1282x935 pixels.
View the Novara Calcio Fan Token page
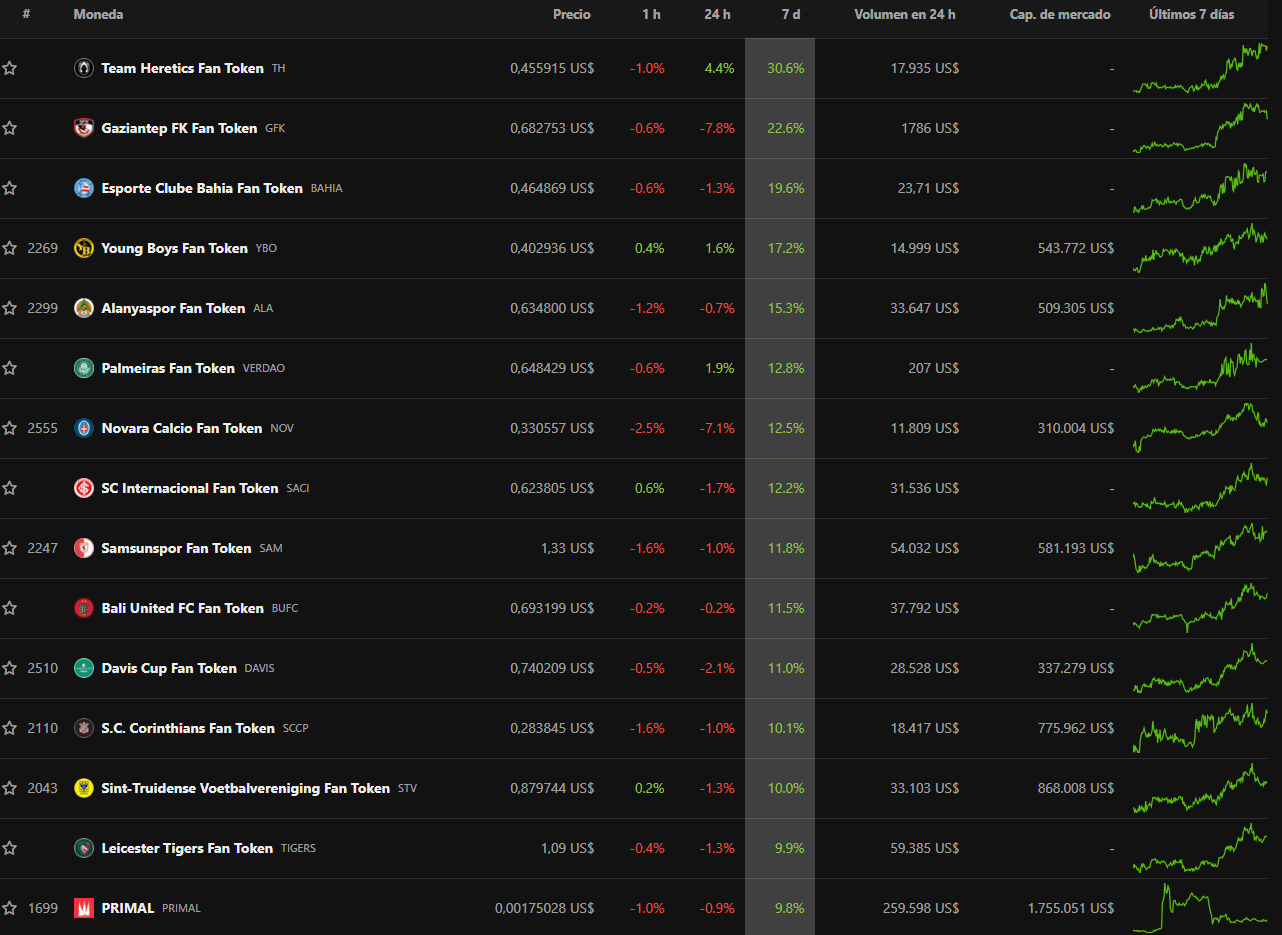click(182, 428)
